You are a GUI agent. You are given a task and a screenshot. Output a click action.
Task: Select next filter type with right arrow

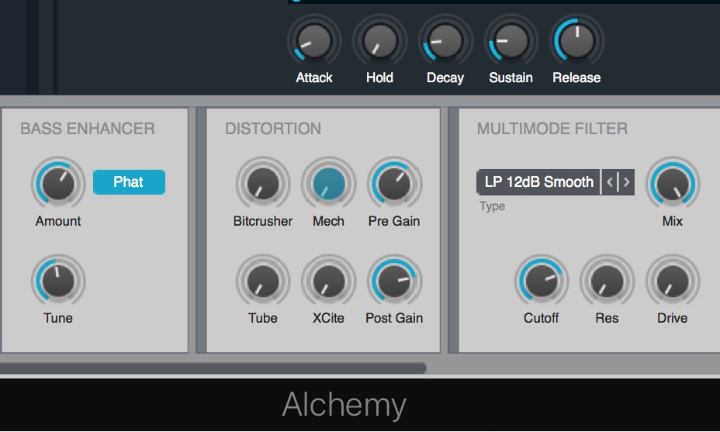(626, 182)
